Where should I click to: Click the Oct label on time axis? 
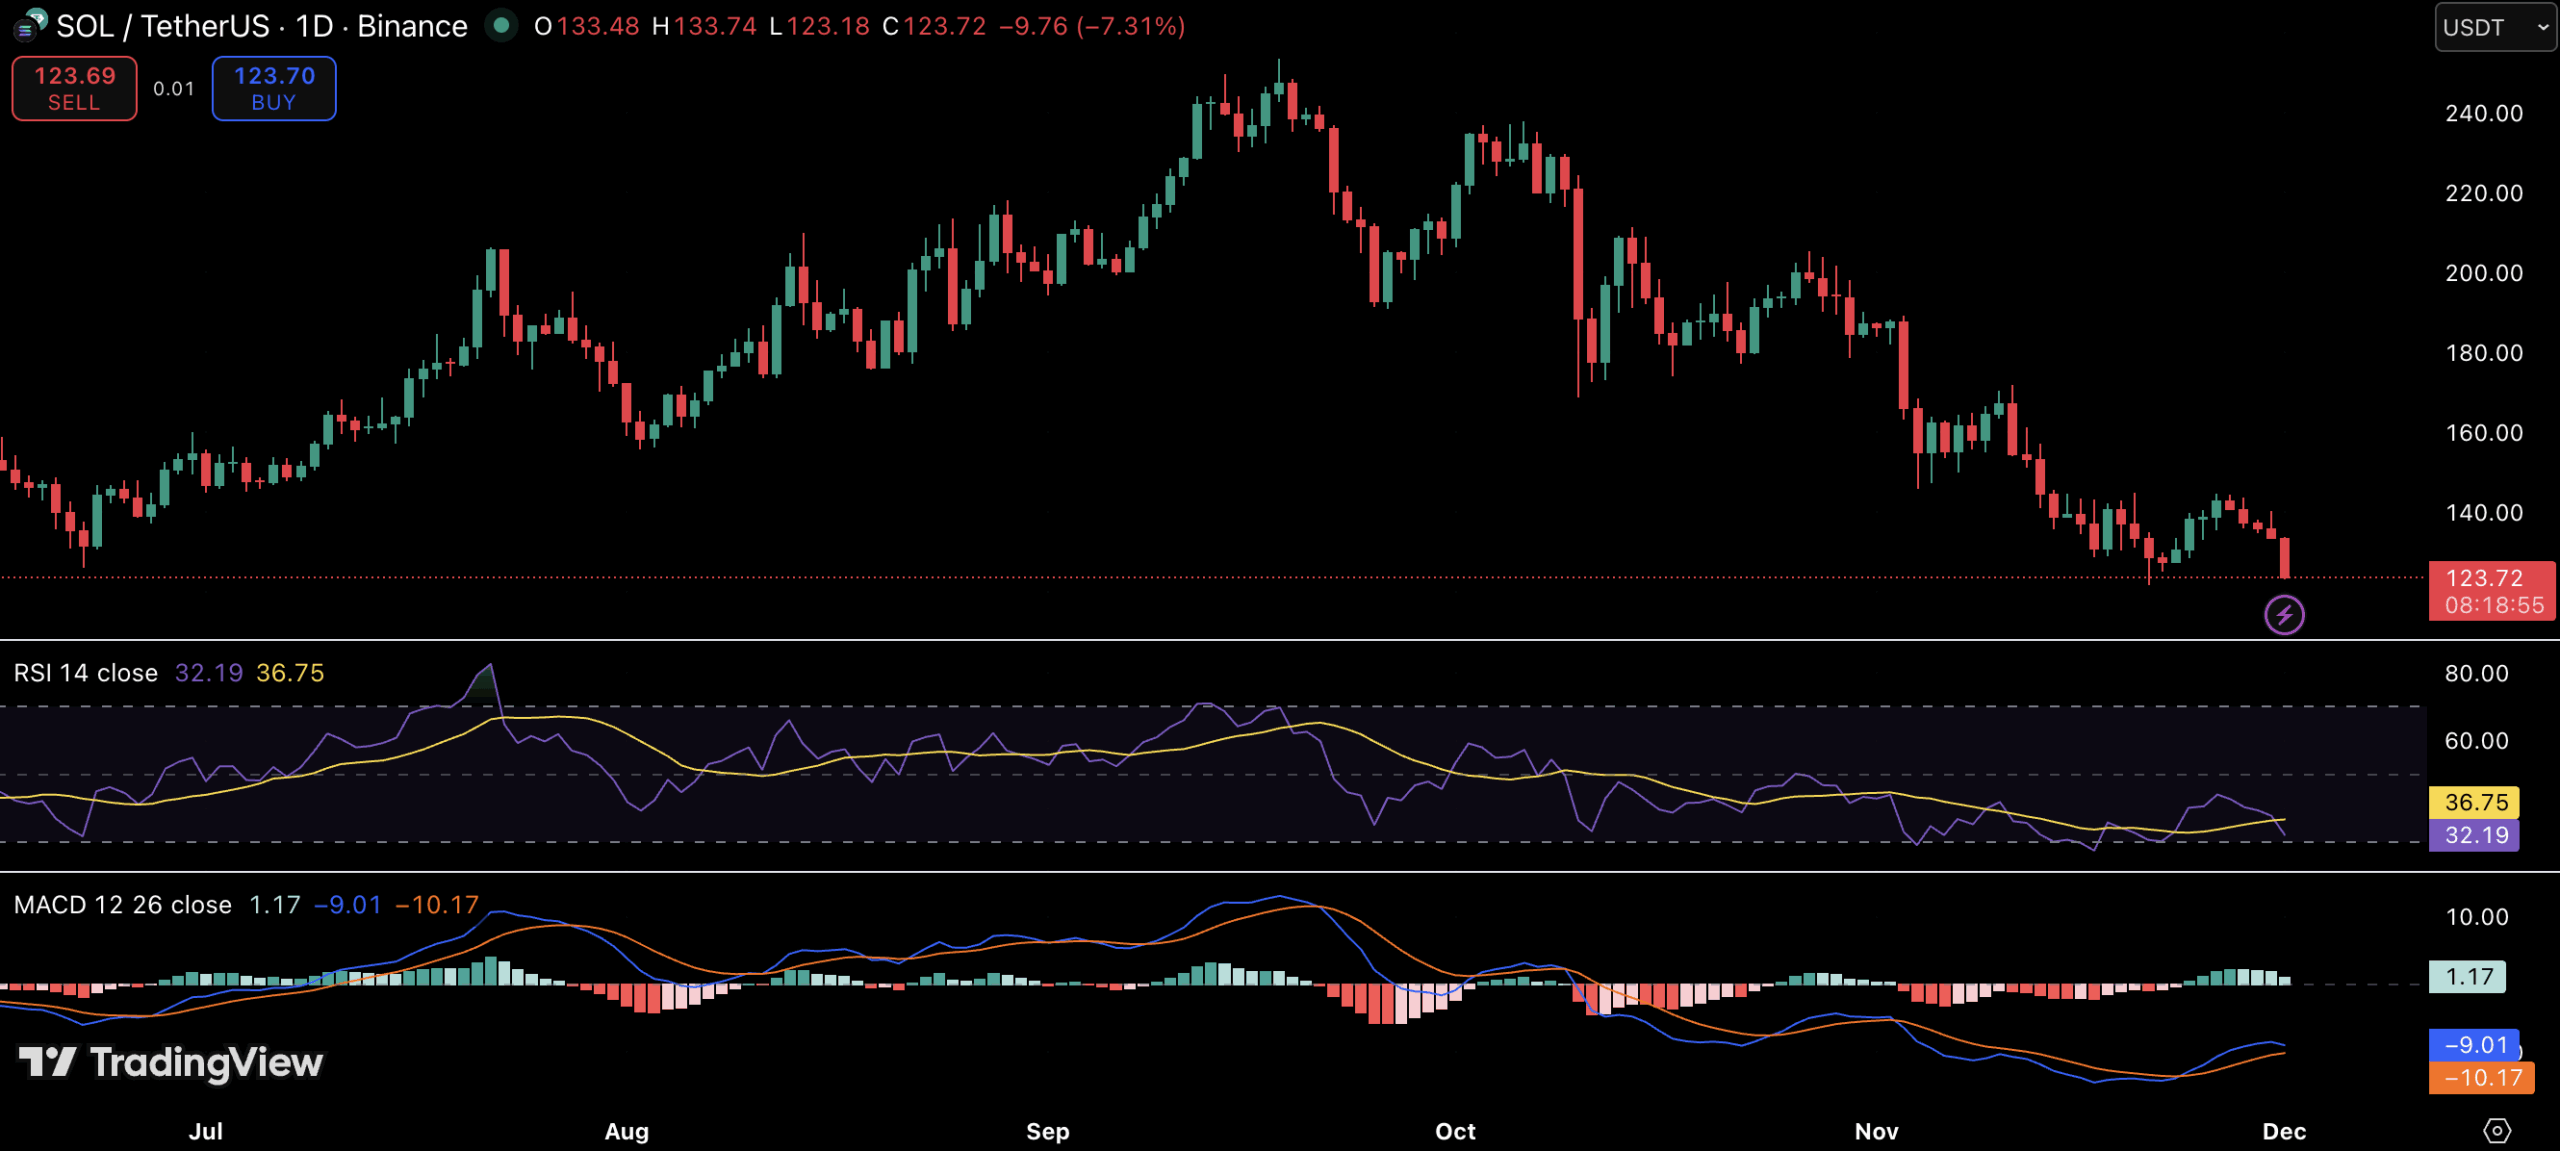pos(1455,1131)
